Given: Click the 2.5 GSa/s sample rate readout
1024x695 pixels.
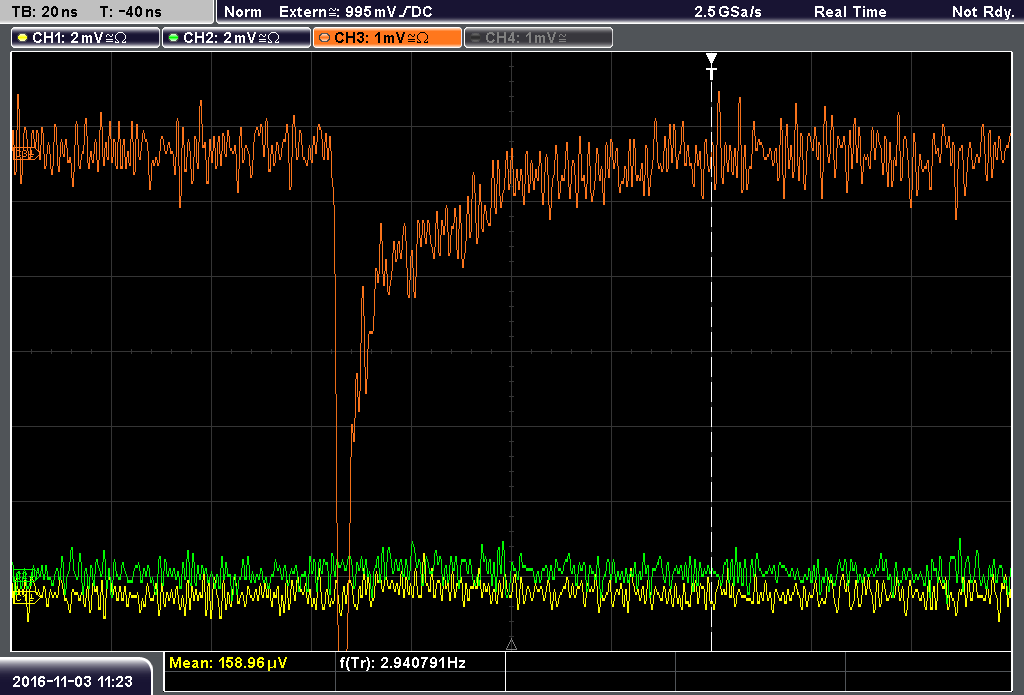Looking at the screenshot, I should tap(728, 12).
